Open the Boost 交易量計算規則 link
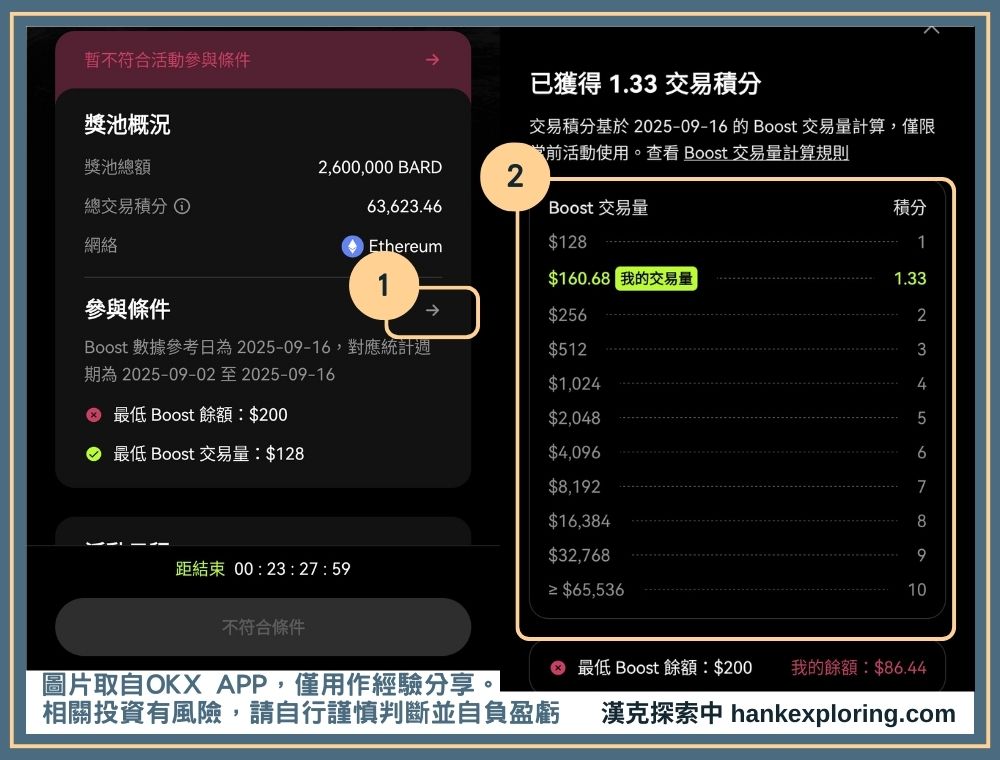This screenshot has width=1000, height=760. coord(766,153)
